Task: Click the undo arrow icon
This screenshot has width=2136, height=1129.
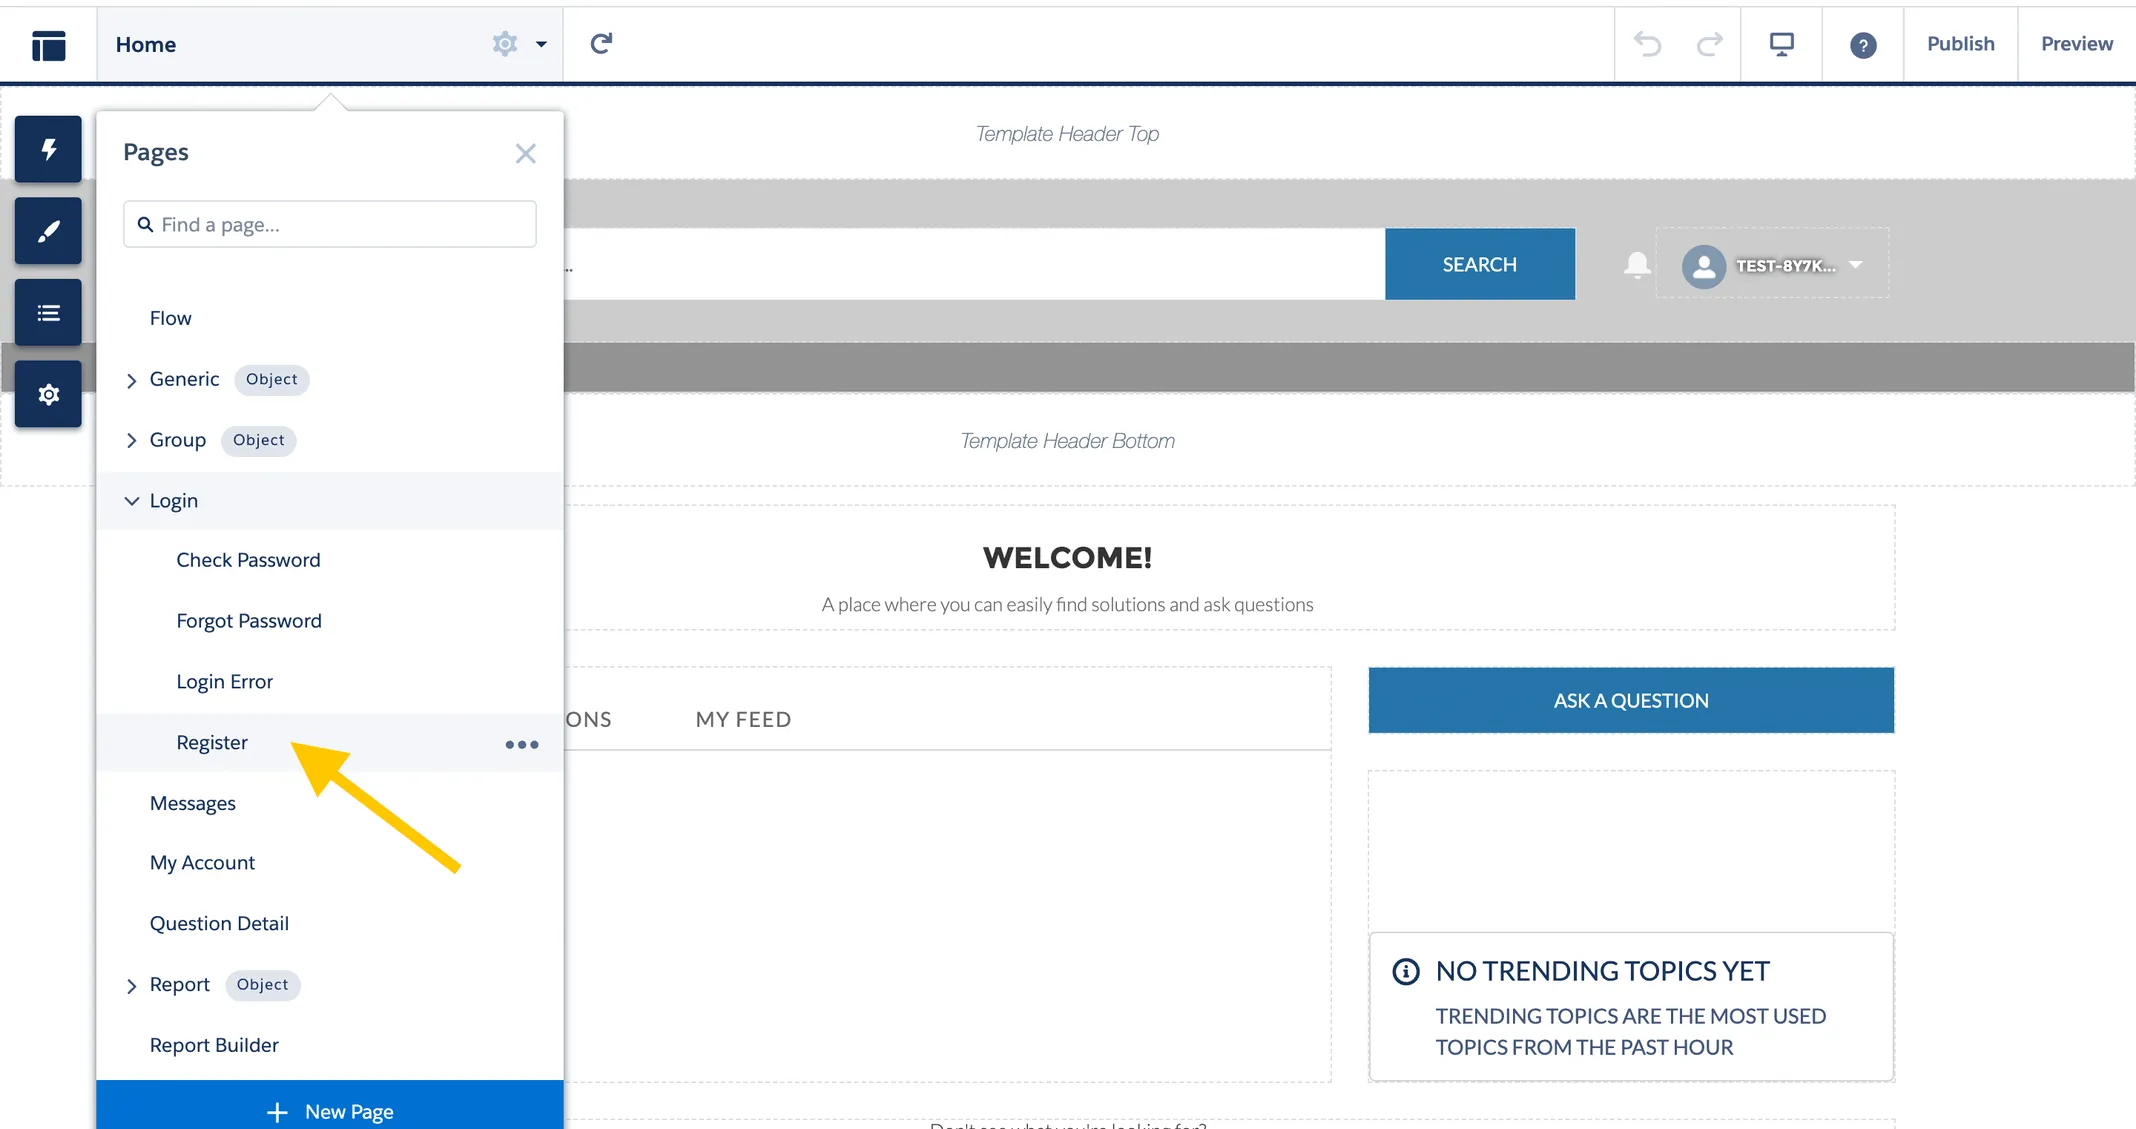Action: pyautogui.click(x=1648, y=44)
